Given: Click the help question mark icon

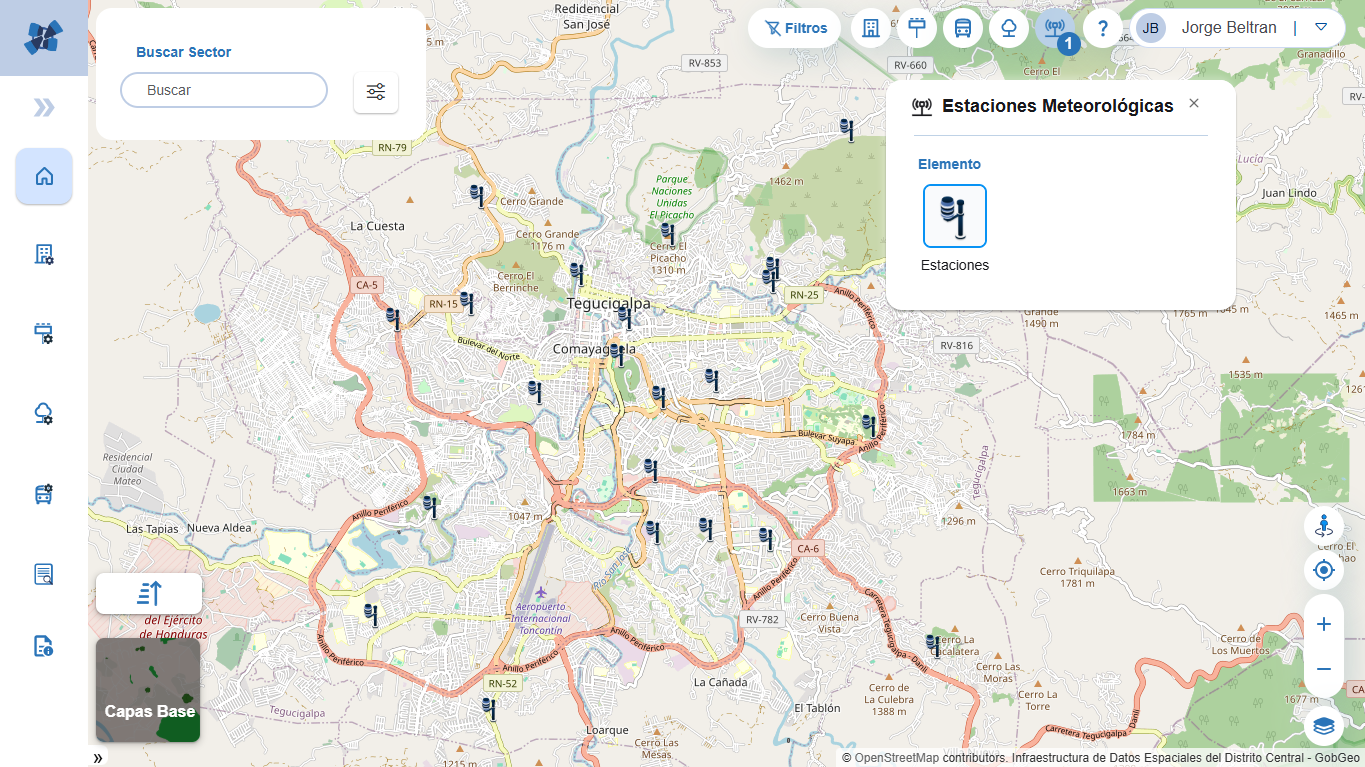Looking at the screenshot, I should 1102,28.
